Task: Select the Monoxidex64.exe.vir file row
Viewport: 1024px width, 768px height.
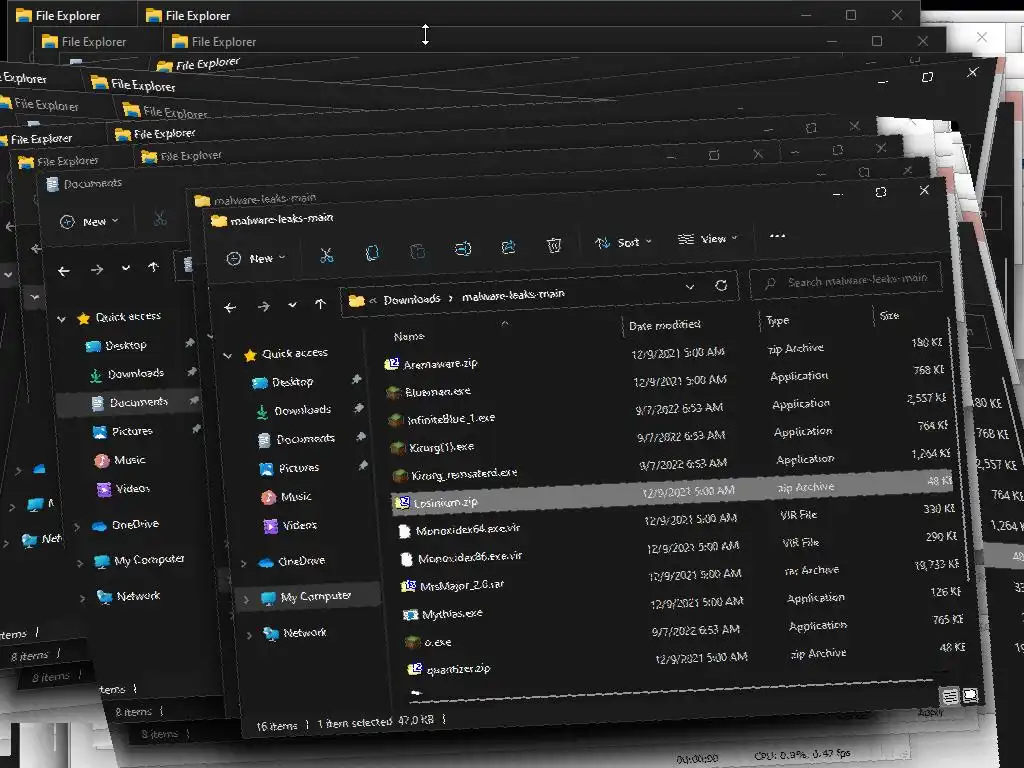Action: 676,522
